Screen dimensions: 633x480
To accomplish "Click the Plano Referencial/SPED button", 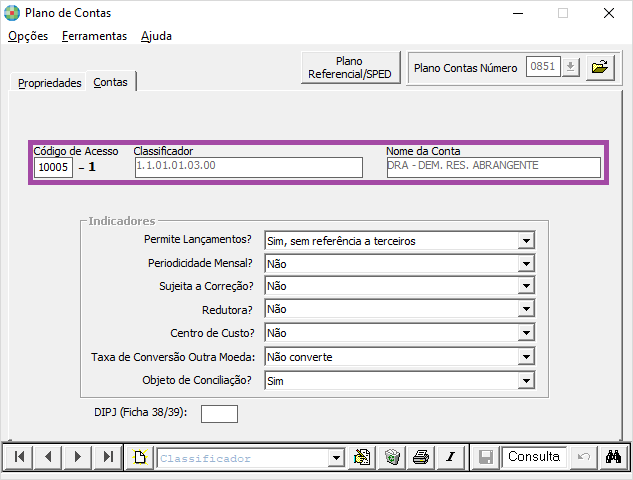I will pos(350,67).
